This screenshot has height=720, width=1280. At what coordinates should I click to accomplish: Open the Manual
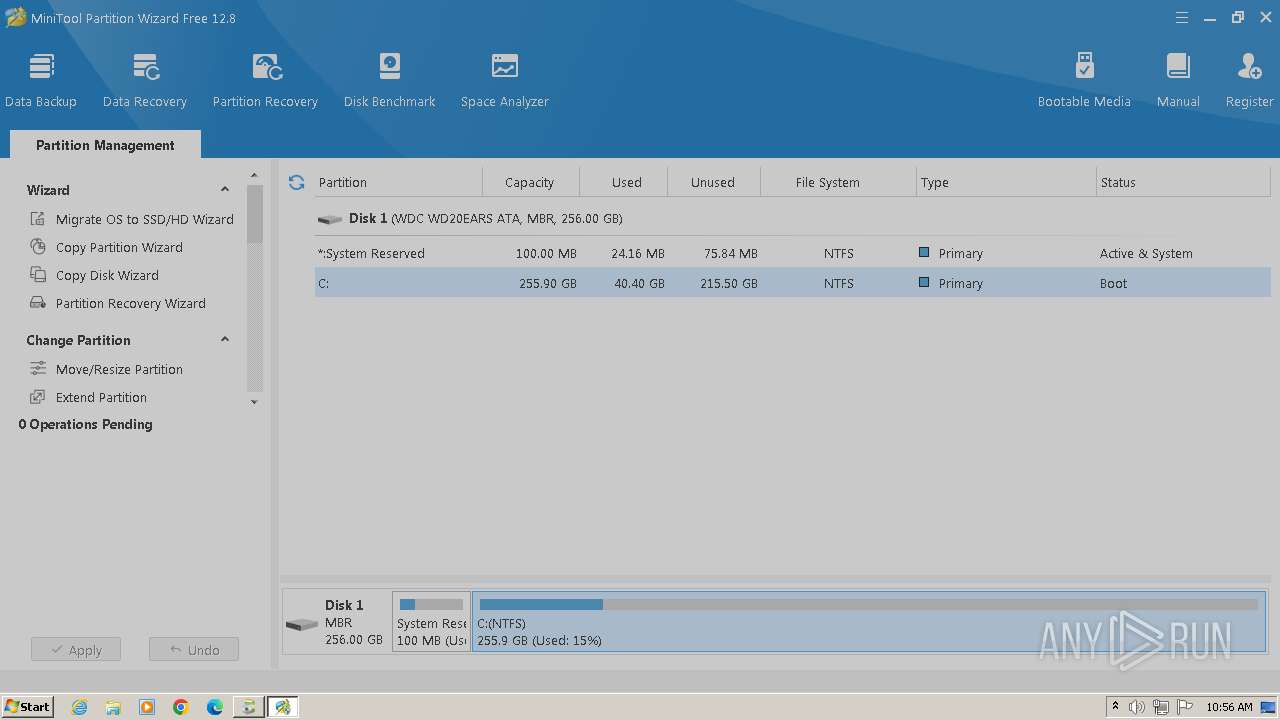coord(1178,79)
